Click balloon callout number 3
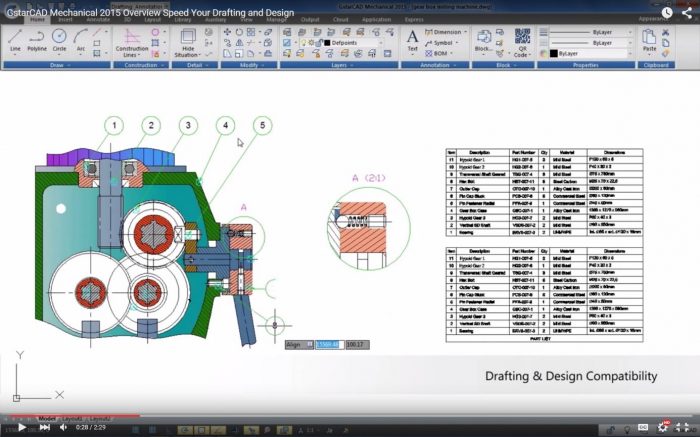The height and width of the screenshot is (437, 700). 188,125
